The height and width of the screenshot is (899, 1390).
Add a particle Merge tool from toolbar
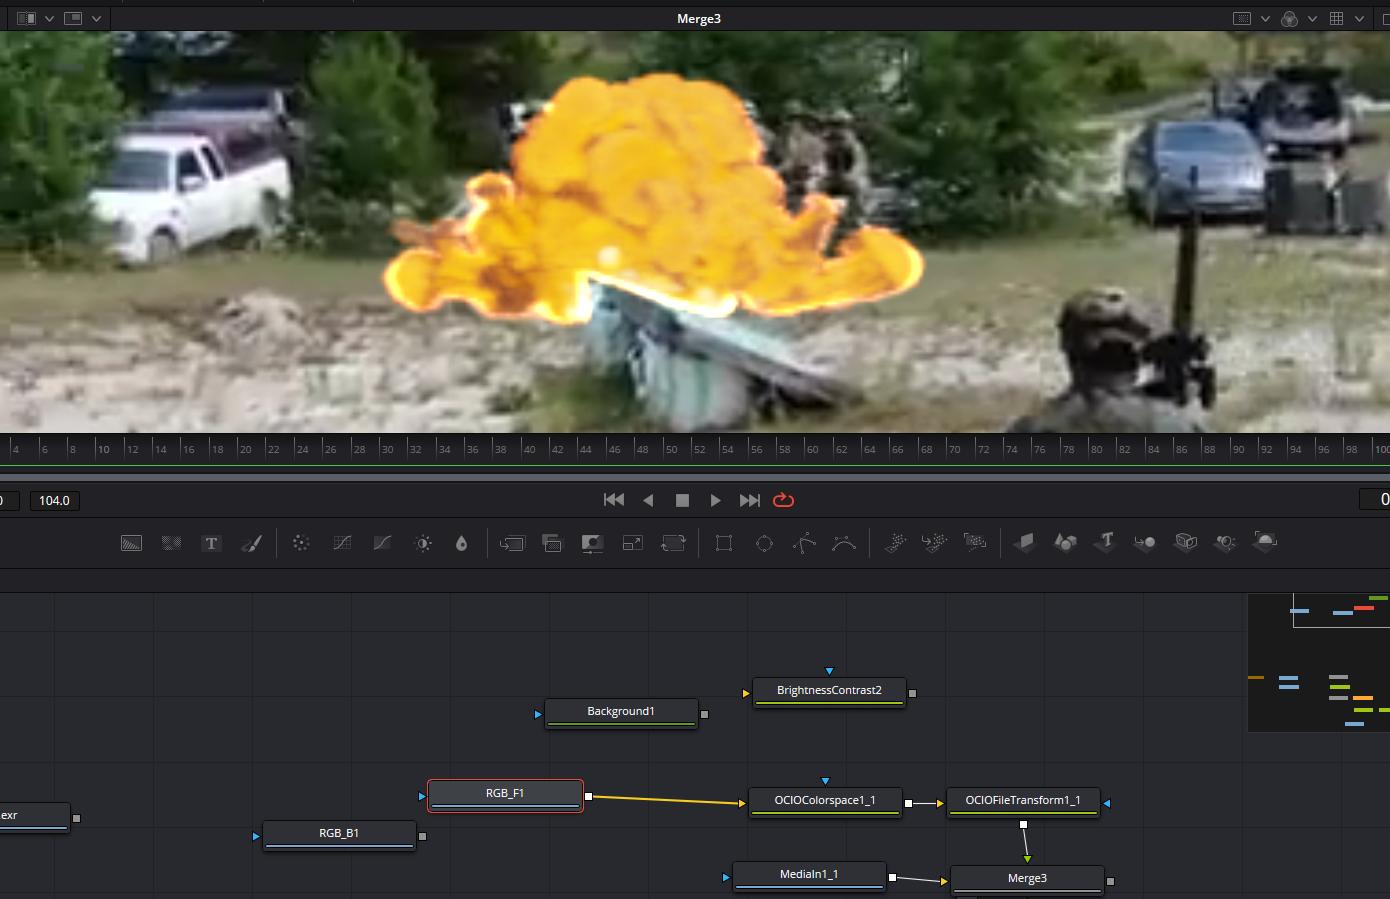[935, 543]
